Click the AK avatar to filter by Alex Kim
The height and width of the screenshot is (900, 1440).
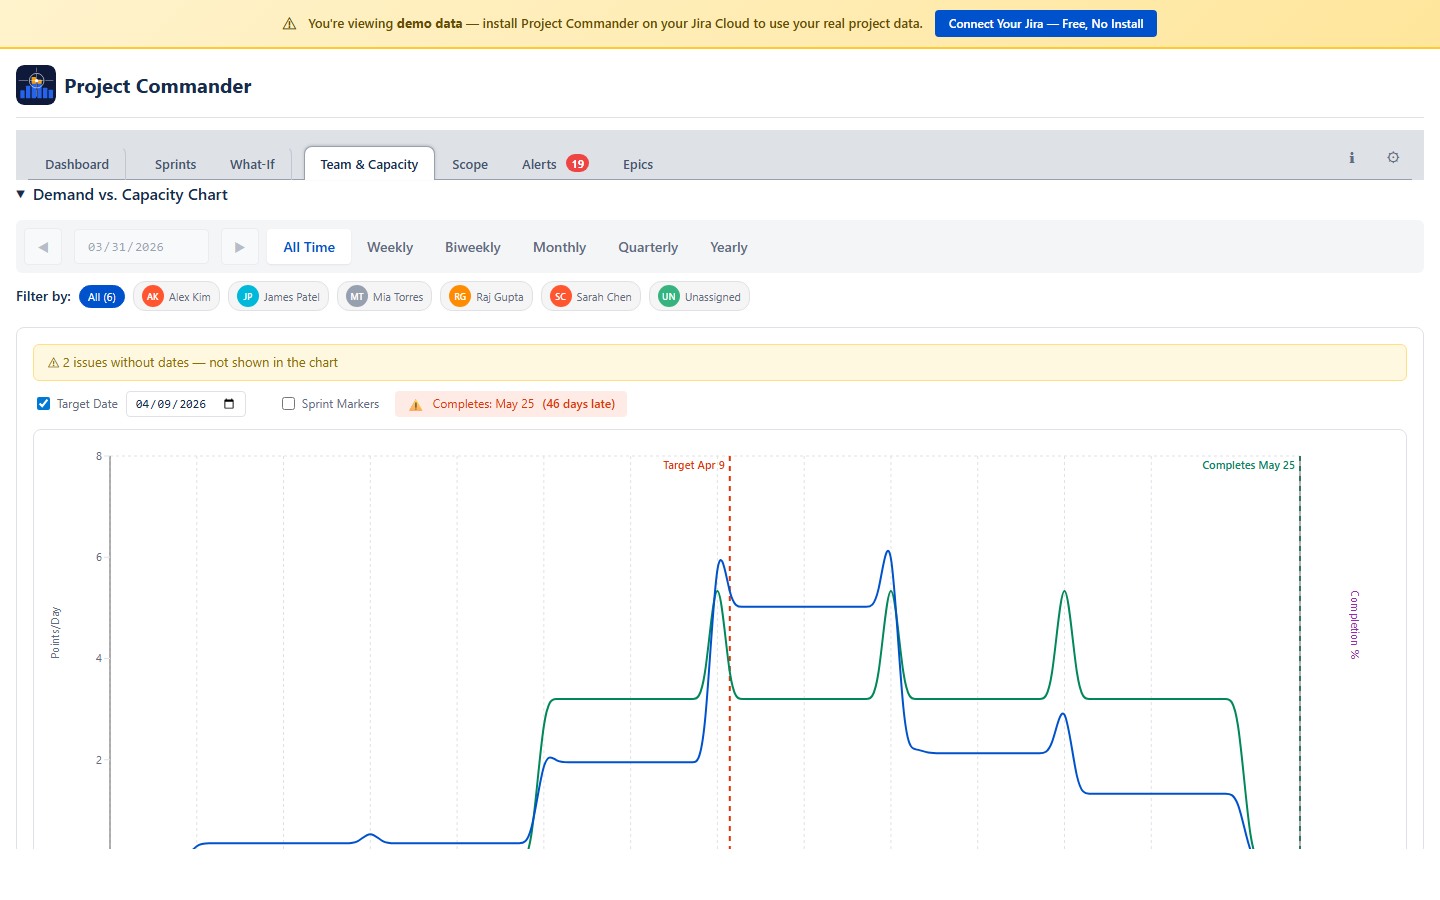pos(153,296)
